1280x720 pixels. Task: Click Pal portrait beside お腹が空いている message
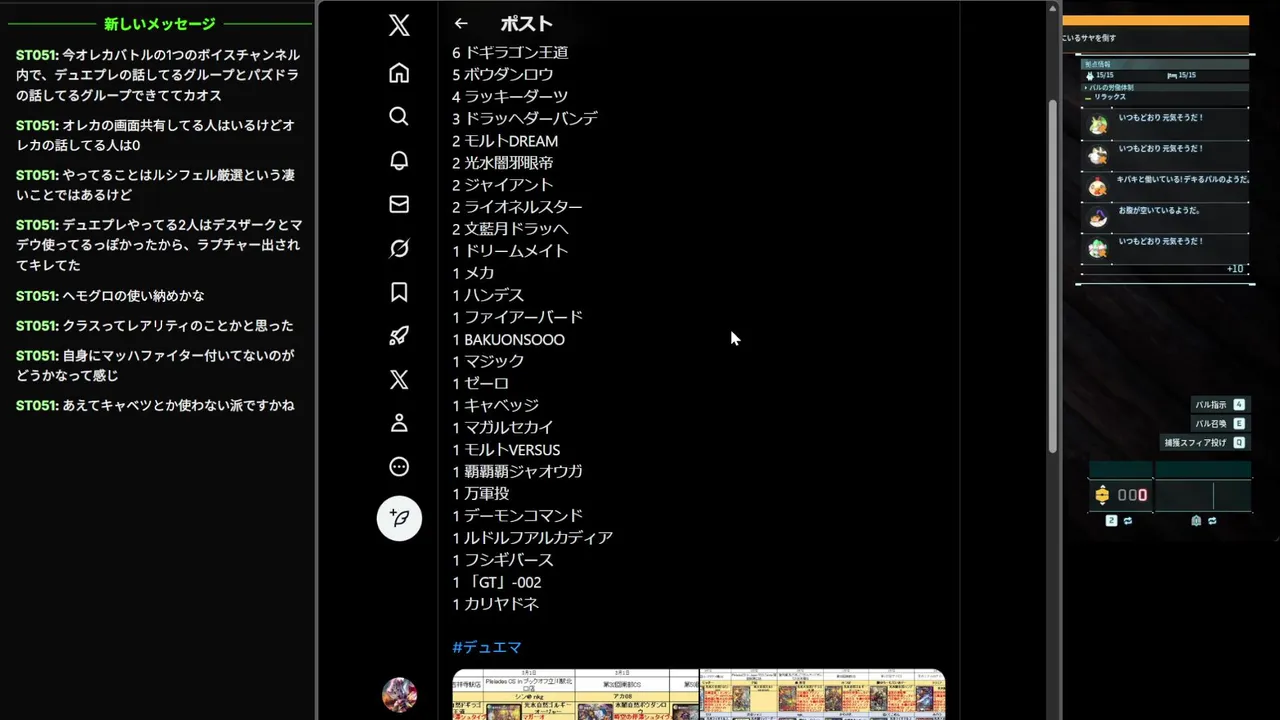pos(1098,218)
